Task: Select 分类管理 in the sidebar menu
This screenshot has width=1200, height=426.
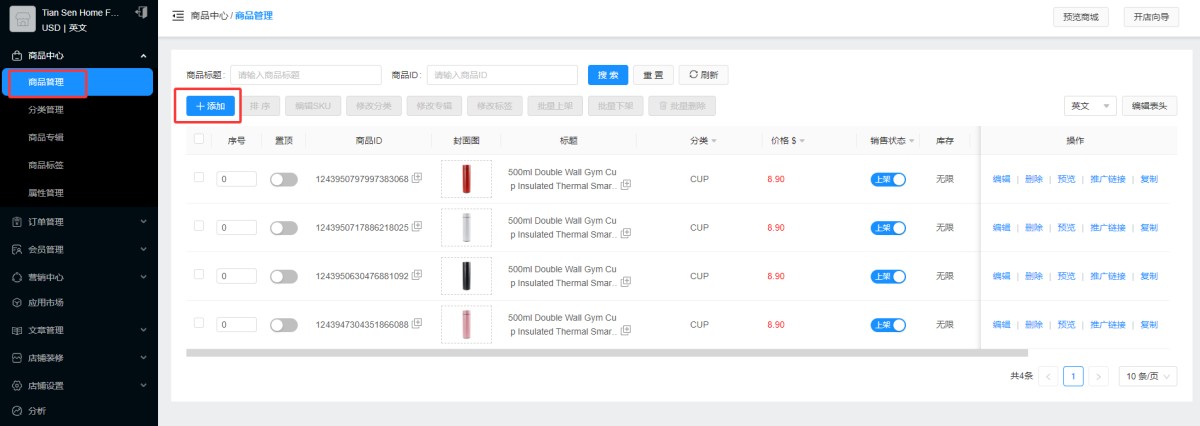Action: [x=46, y=110]
